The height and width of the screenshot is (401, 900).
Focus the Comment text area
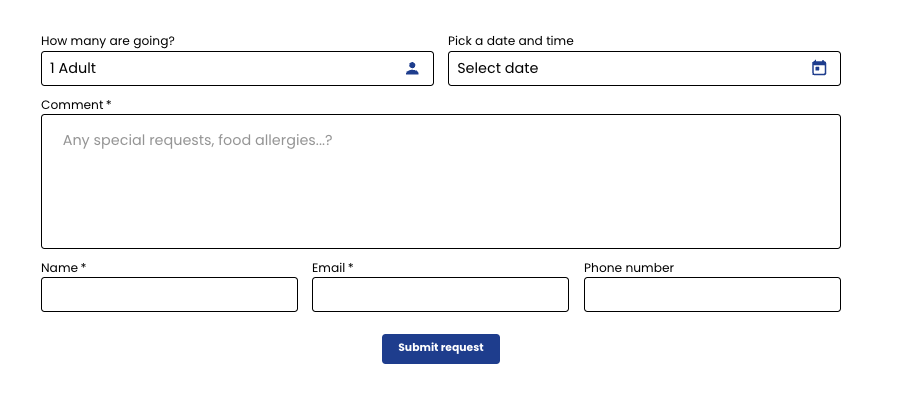(x=441, y=181)
